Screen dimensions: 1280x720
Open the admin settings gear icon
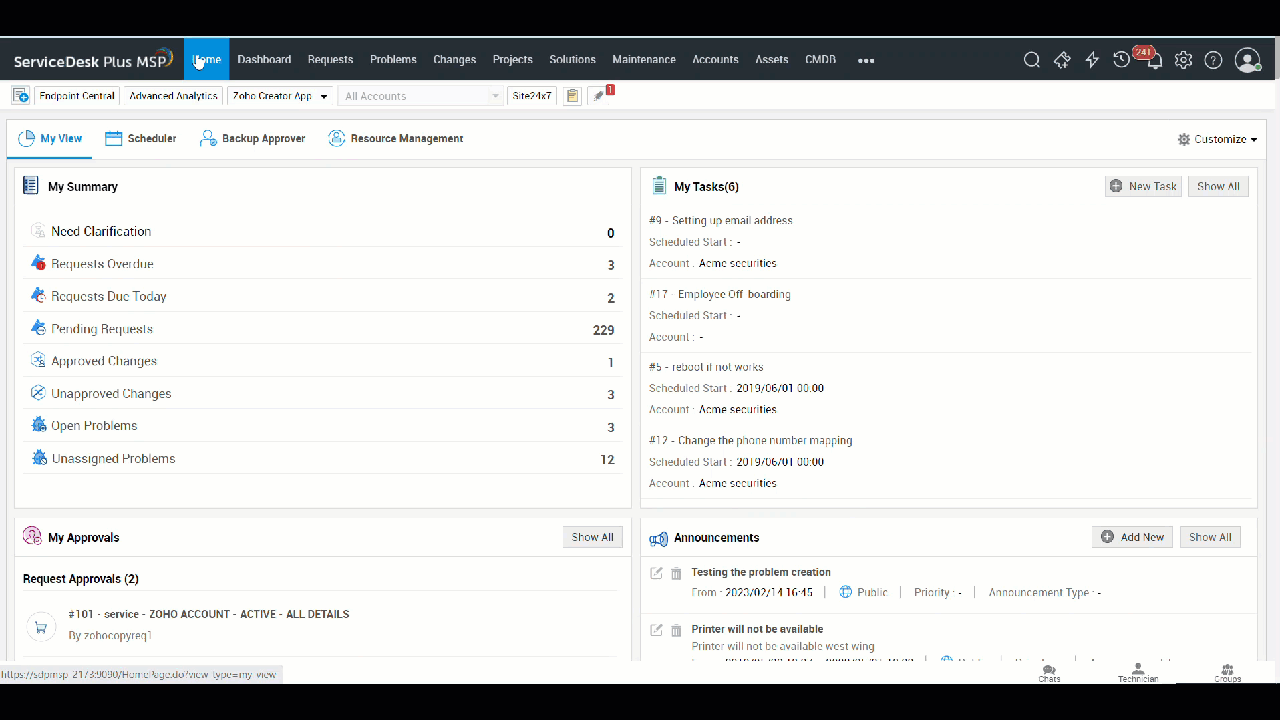(1183, 60)
